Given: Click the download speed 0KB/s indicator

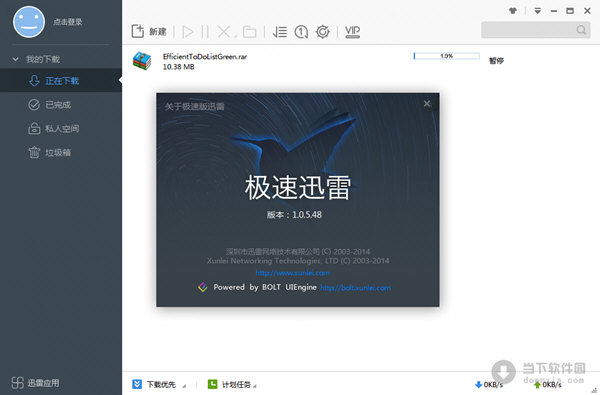Looking at the screenshot, I should [x=489, y=385].
